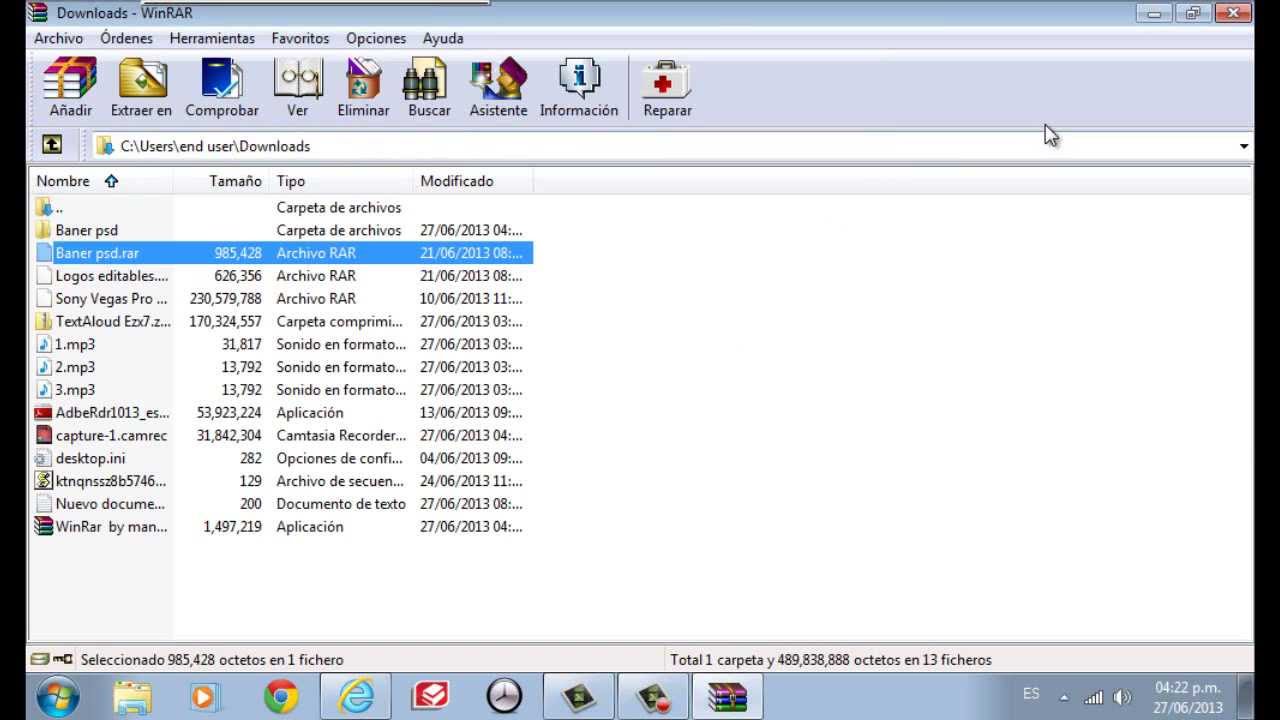The height and width of the screenshot is (720, 1280).
Task: Click Camtasia Recorder type cell
Action: coord(341,435)
